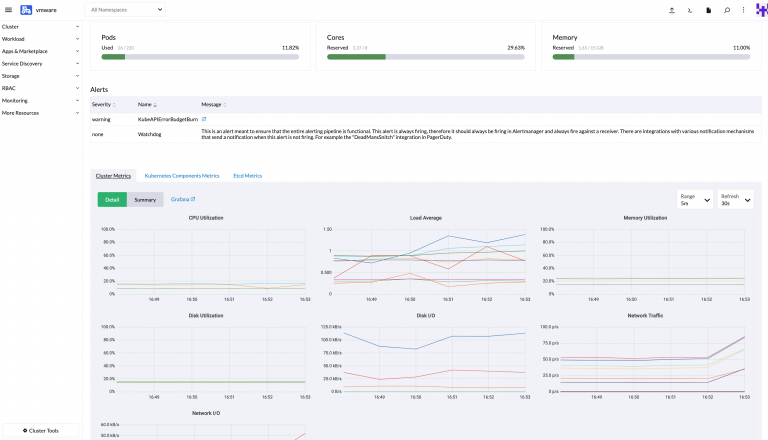Switch to the Detail view toggle
768x440 pixels.
click(113, 199)
